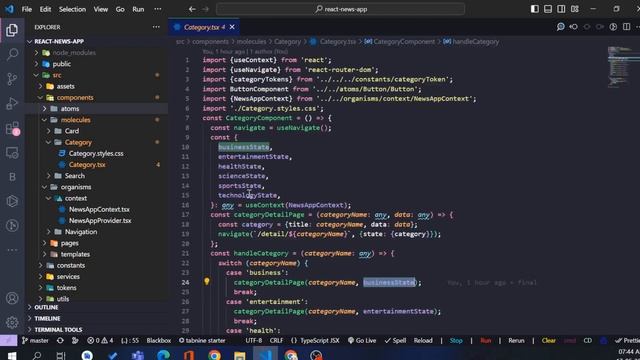Open the Explorer view in activity bar
The height and width of the screenshot is (360, 640).
coord(12,30)
